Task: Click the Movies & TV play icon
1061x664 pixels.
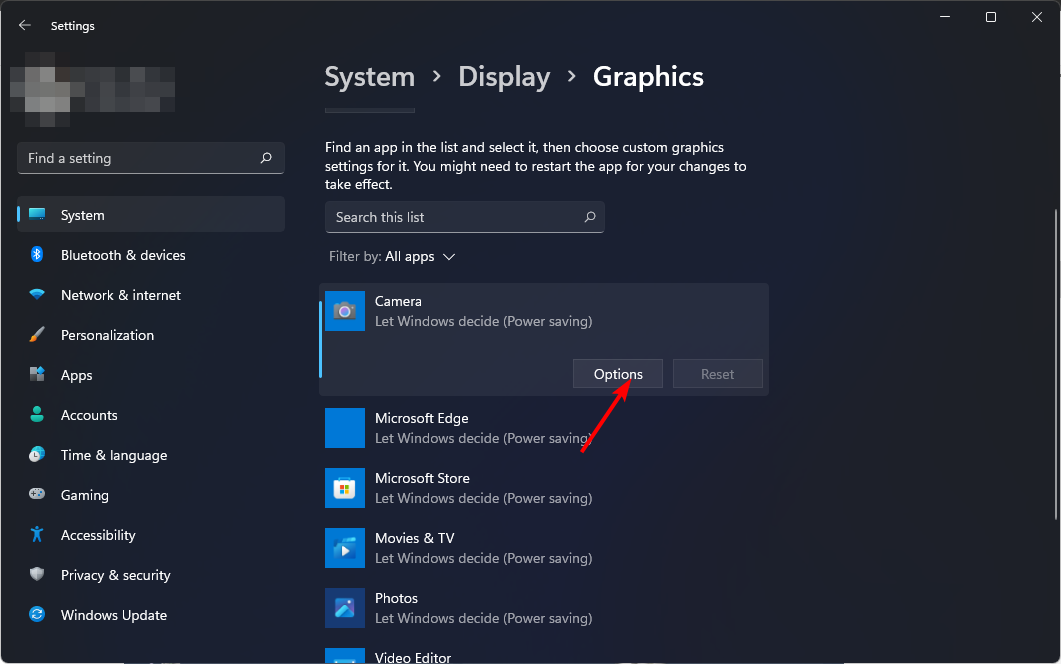Action: click(x=345, y=548)
